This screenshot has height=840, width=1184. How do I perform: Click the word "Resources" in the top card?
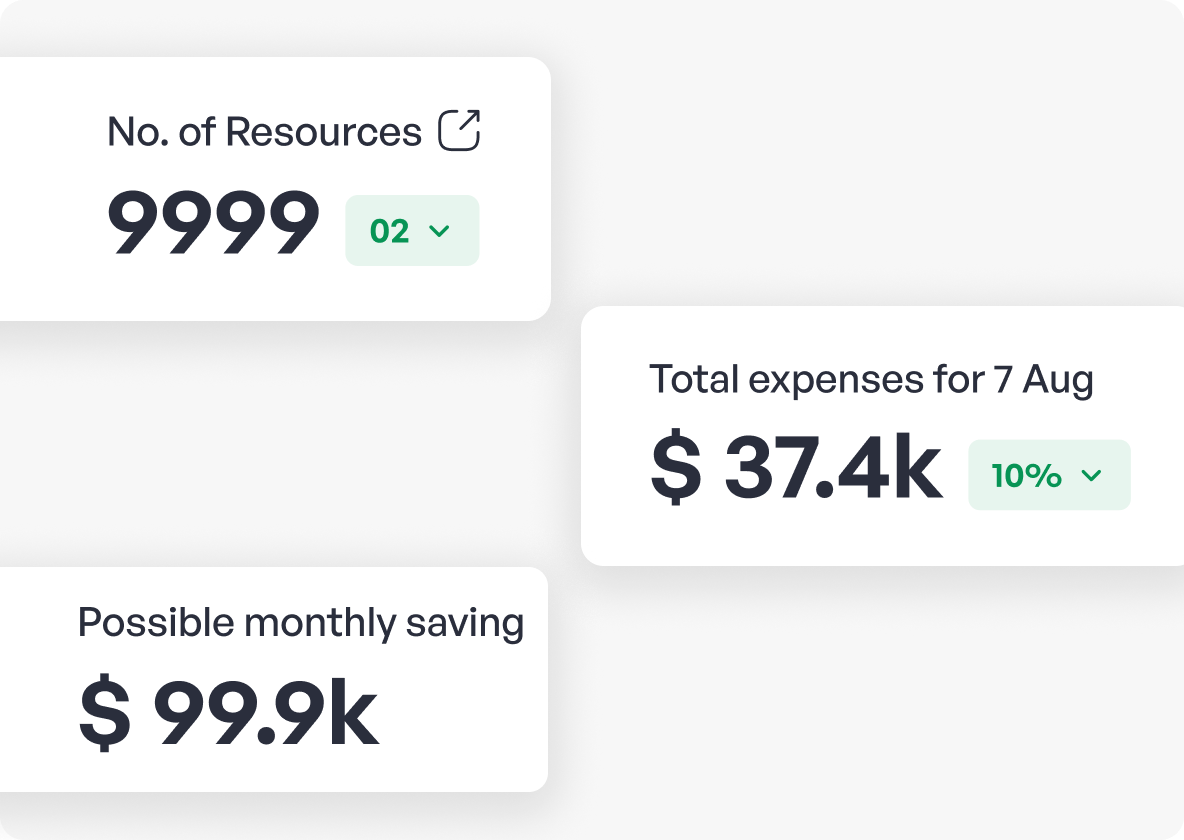tap(323, 132)
